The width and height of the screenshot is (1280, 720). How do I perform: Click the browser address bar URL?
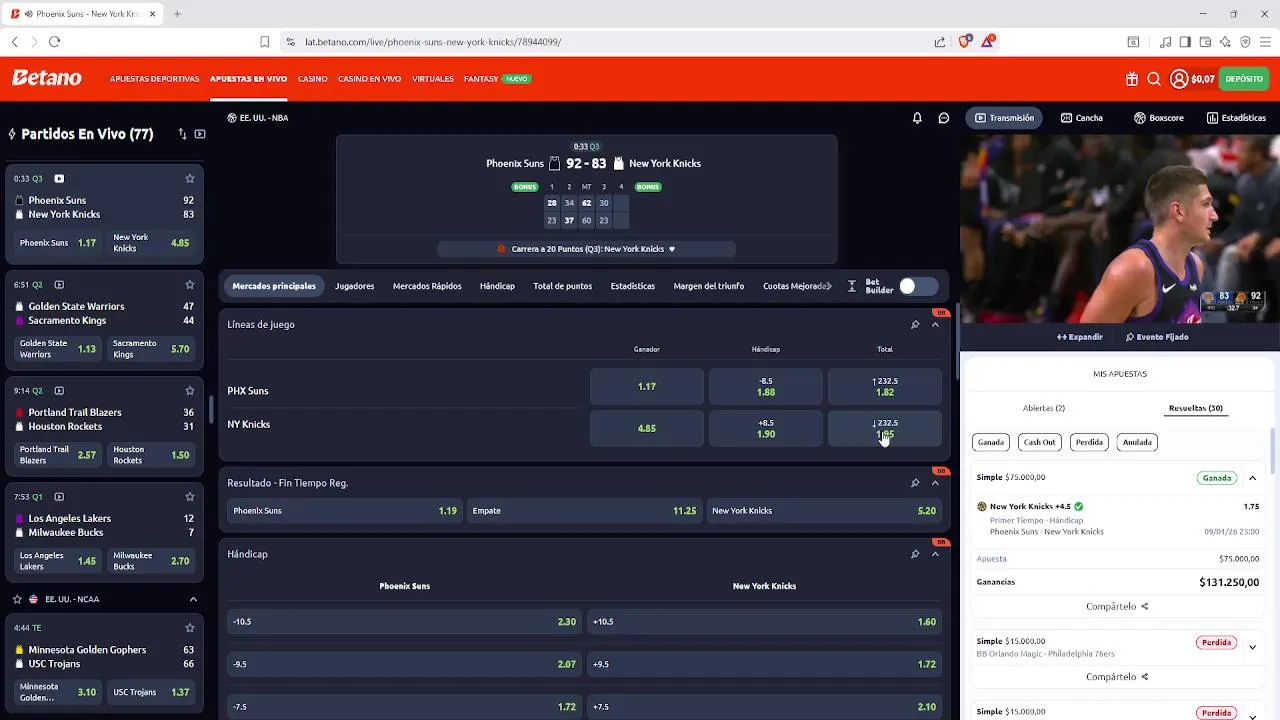[433, 42]
